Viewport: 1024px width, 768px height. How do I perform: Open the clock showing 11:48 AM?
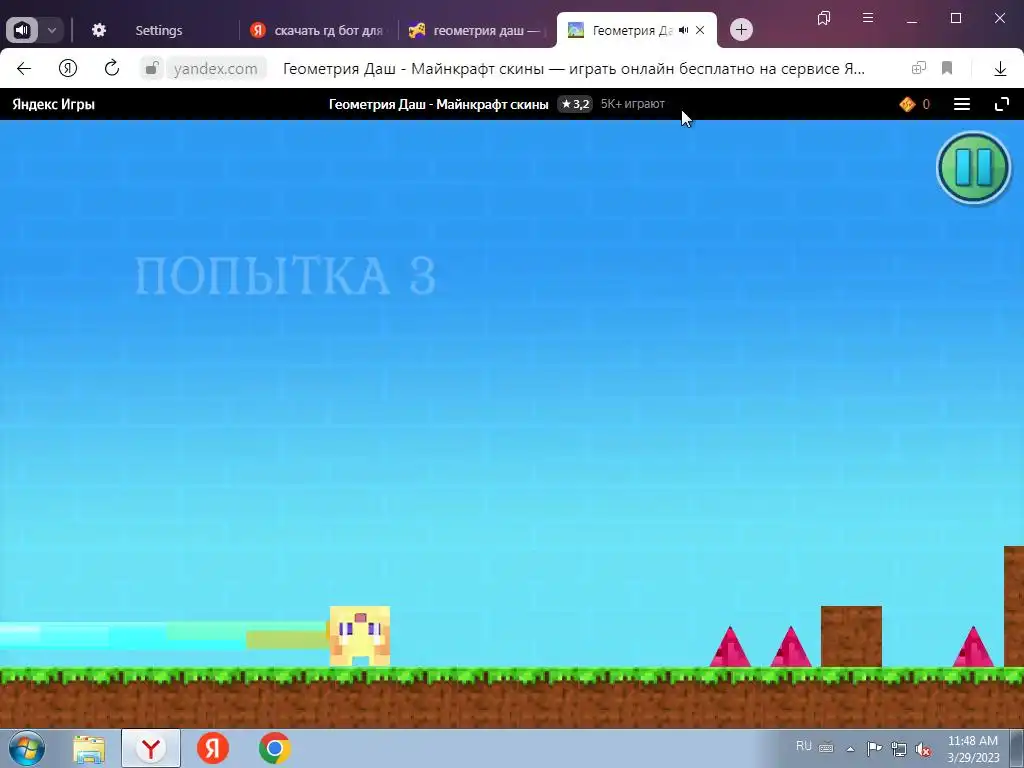point(973,749)
